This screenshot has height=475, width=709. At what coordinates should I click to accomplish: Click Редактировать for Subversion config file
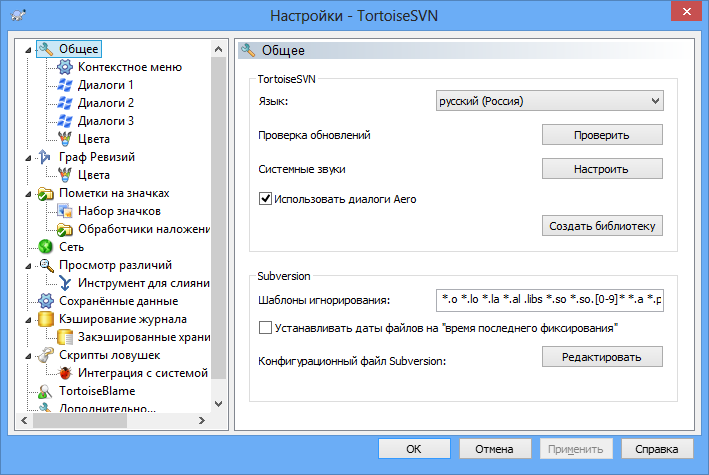(602, 357)
